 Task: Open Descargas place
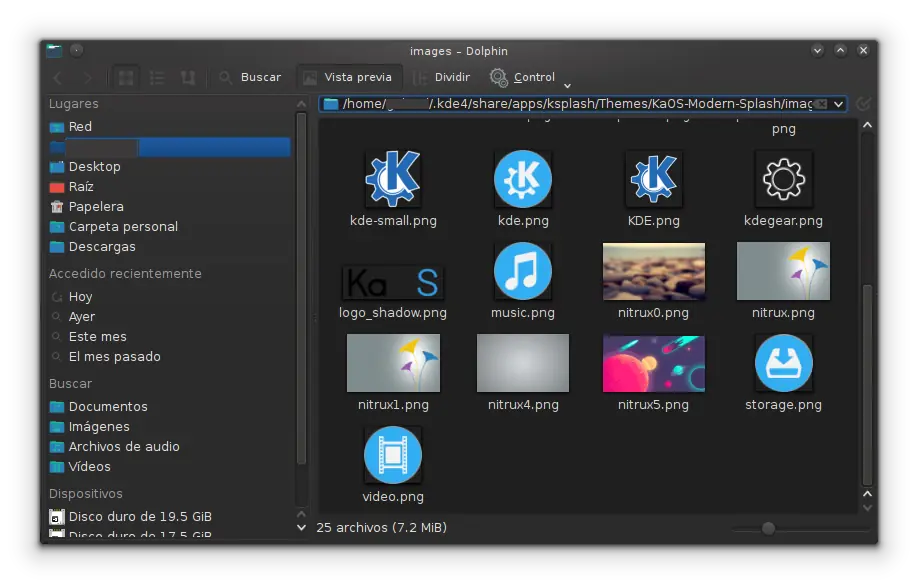170,246
